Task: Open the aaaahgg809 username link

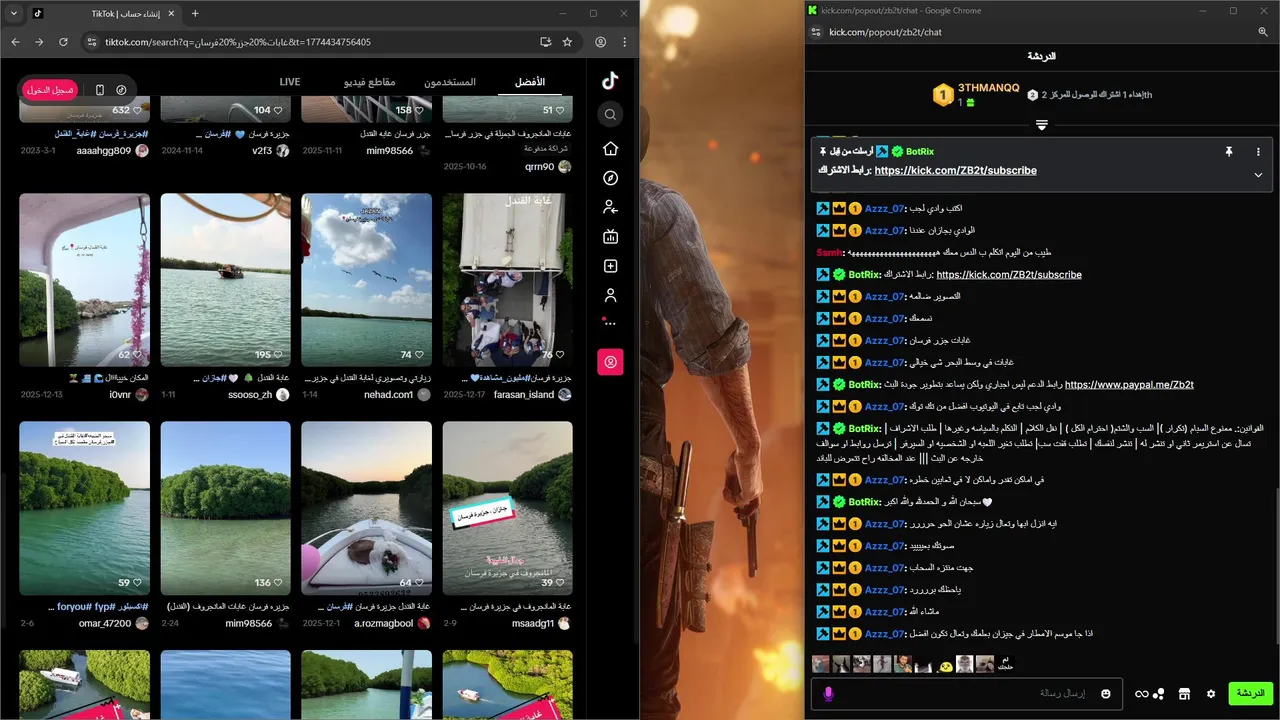Action: coord(104,151)
